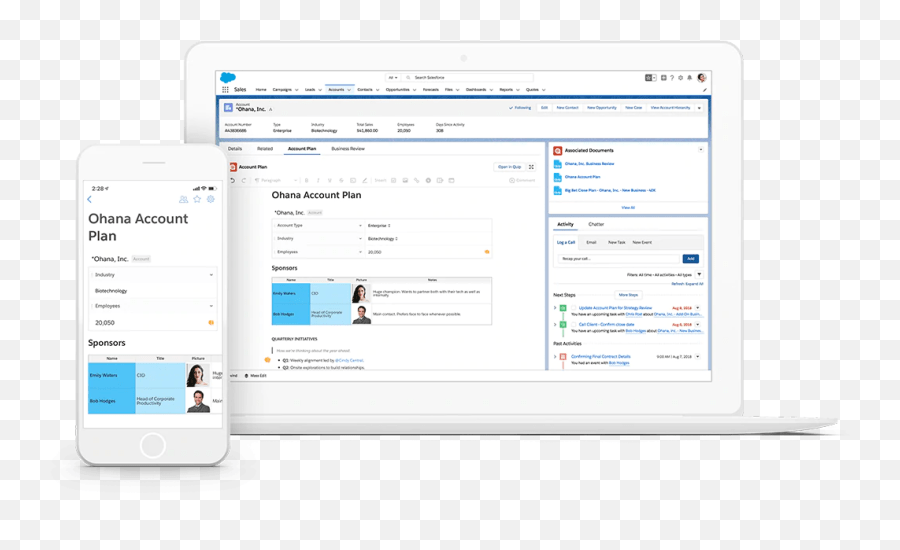
Task: Open Ohana, Inc. Business Review document link
Action: pyautogui.click(x=589, y=164)
